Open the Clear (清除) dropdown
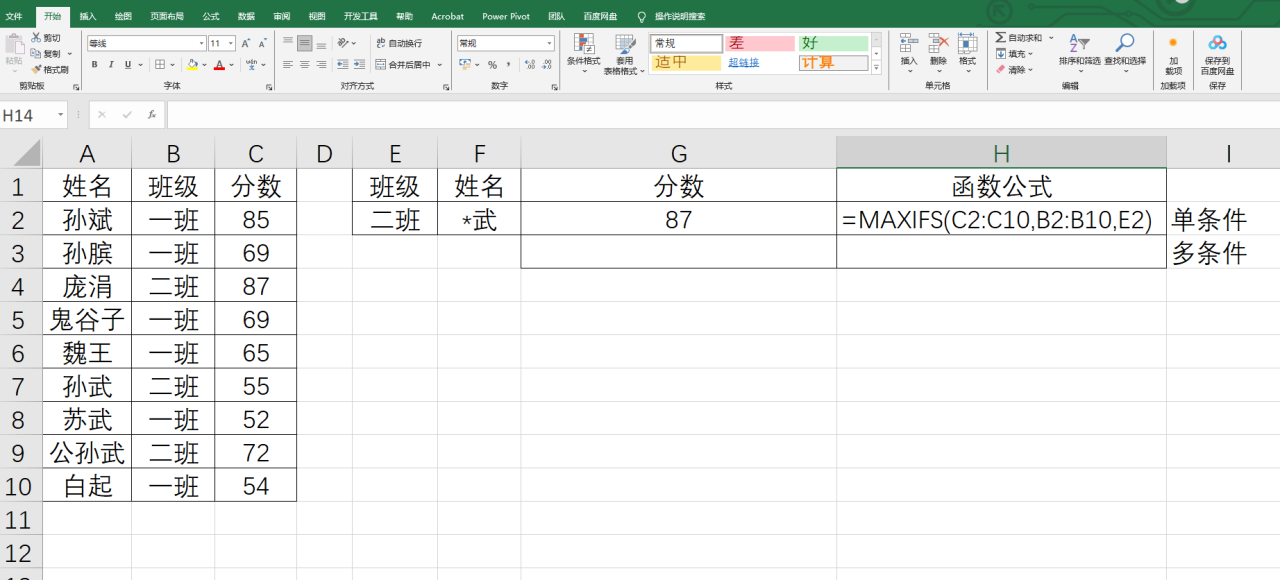 point(1015,70)
